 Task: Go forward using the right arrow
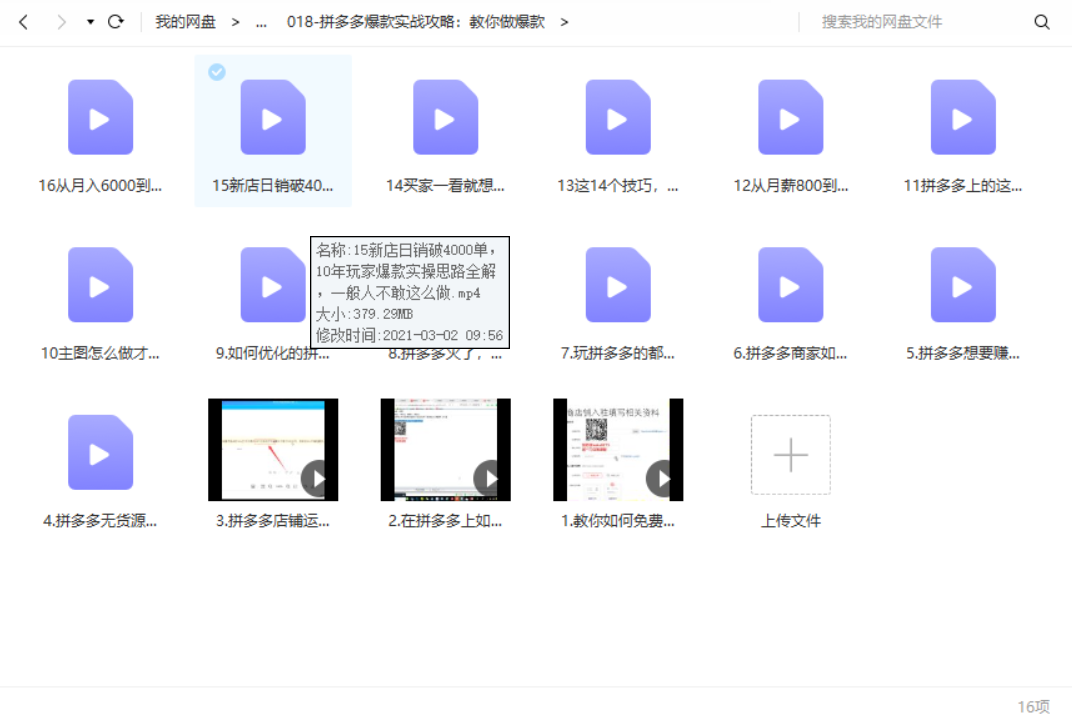tap(62, 22)
